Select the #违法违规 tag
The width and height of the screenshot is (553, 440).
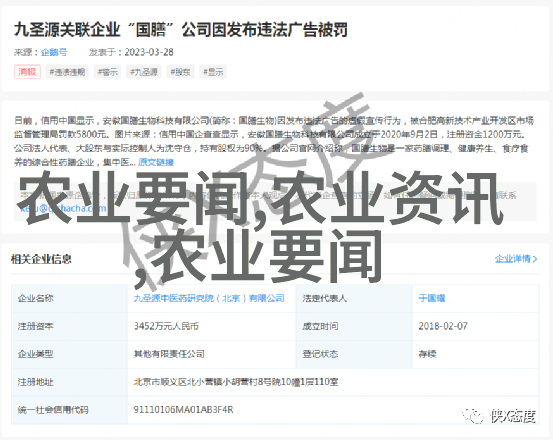click(67, 72)
